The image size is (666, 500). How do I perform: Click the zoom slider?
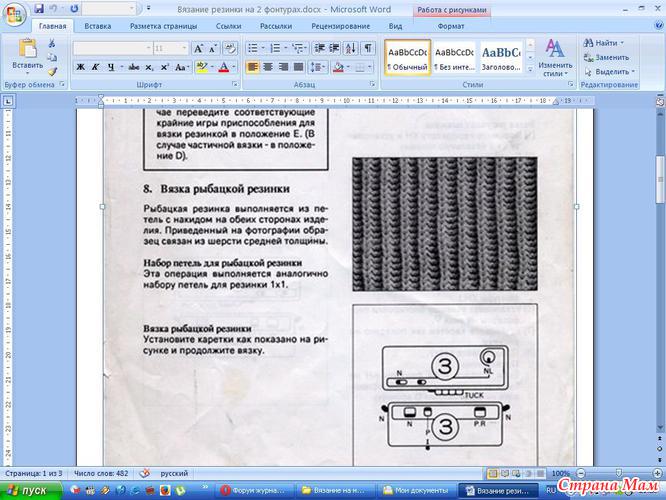[x=618, y=473]
